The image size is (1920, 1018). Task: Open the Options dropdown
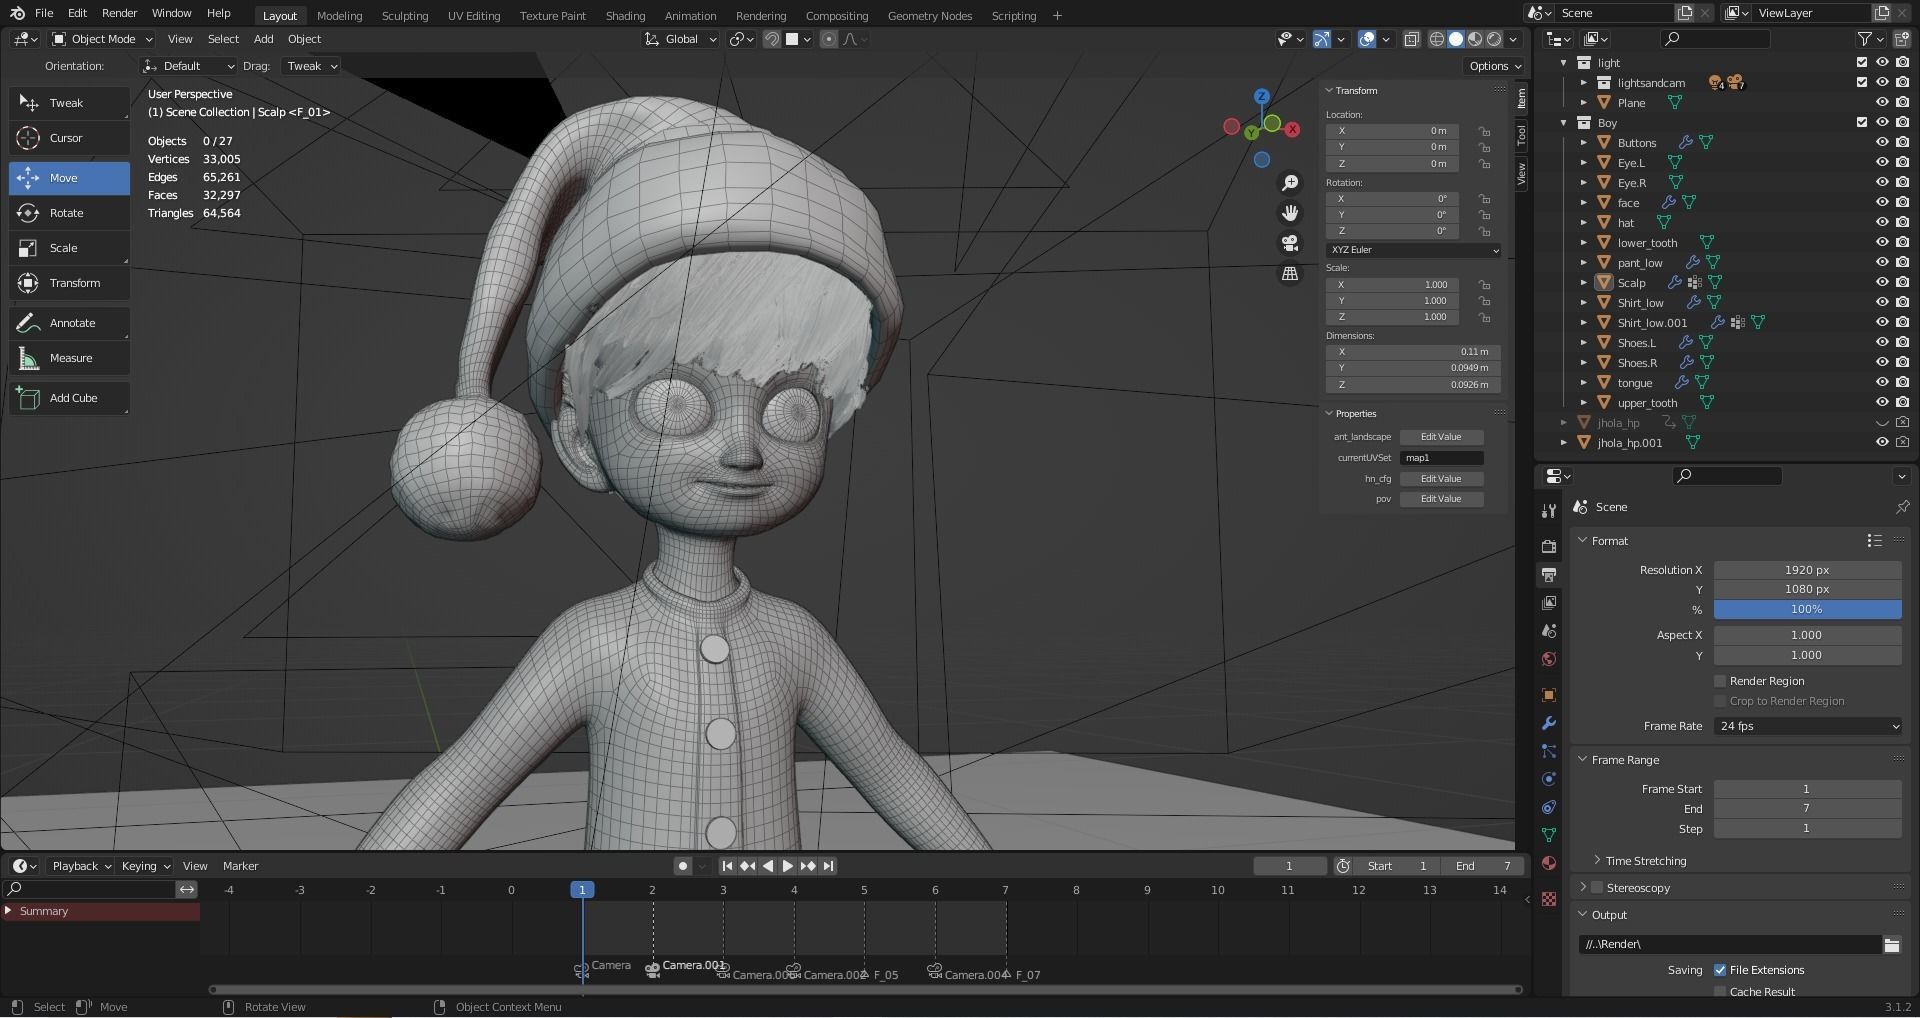[x=1495, y=66]
